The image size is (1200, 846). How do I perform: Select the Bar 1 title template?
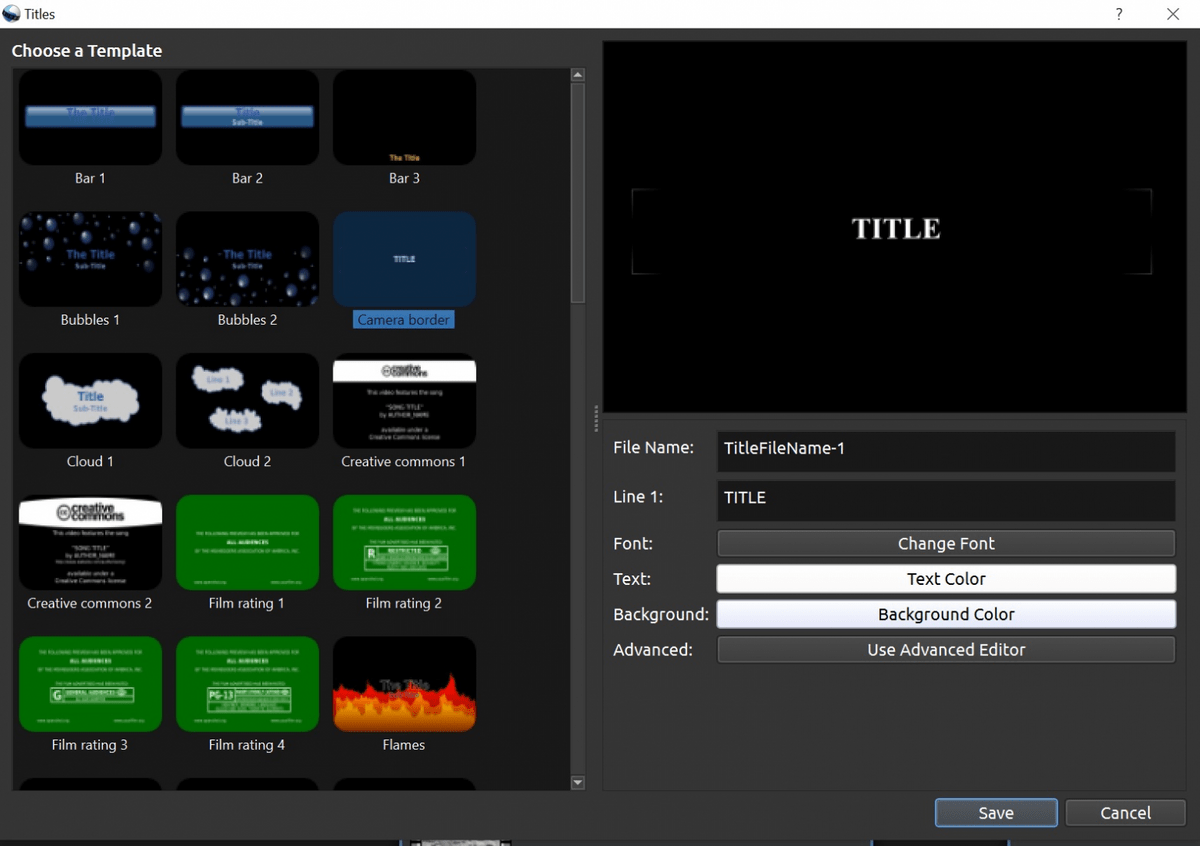click(90, 117)
